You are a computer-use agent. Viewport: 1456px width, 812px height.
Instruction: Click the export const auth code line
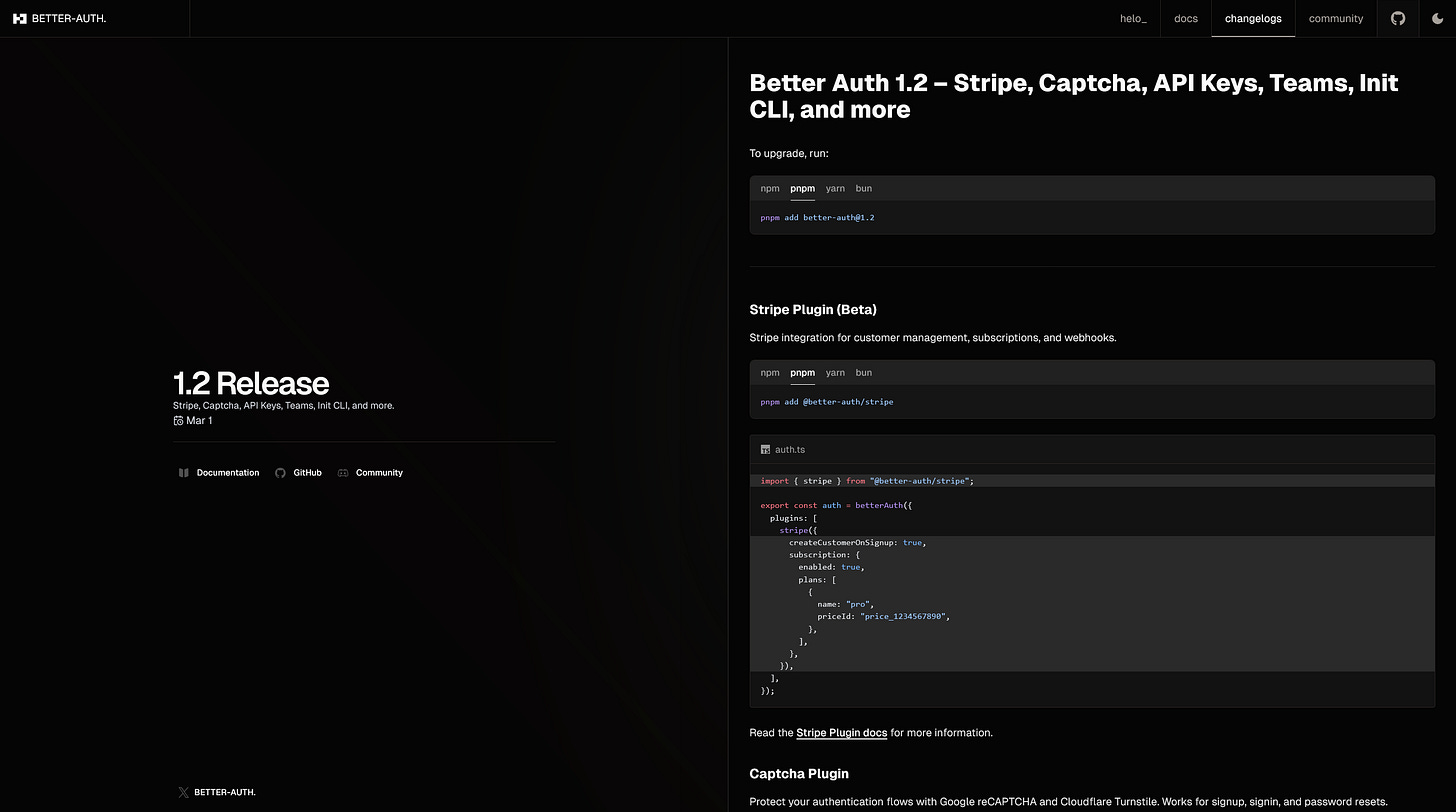836,505
